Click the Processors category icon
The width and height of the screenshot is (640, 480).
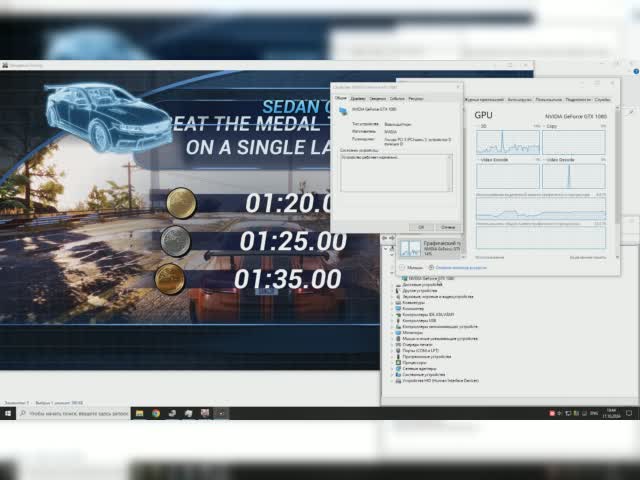click(398, 362)
